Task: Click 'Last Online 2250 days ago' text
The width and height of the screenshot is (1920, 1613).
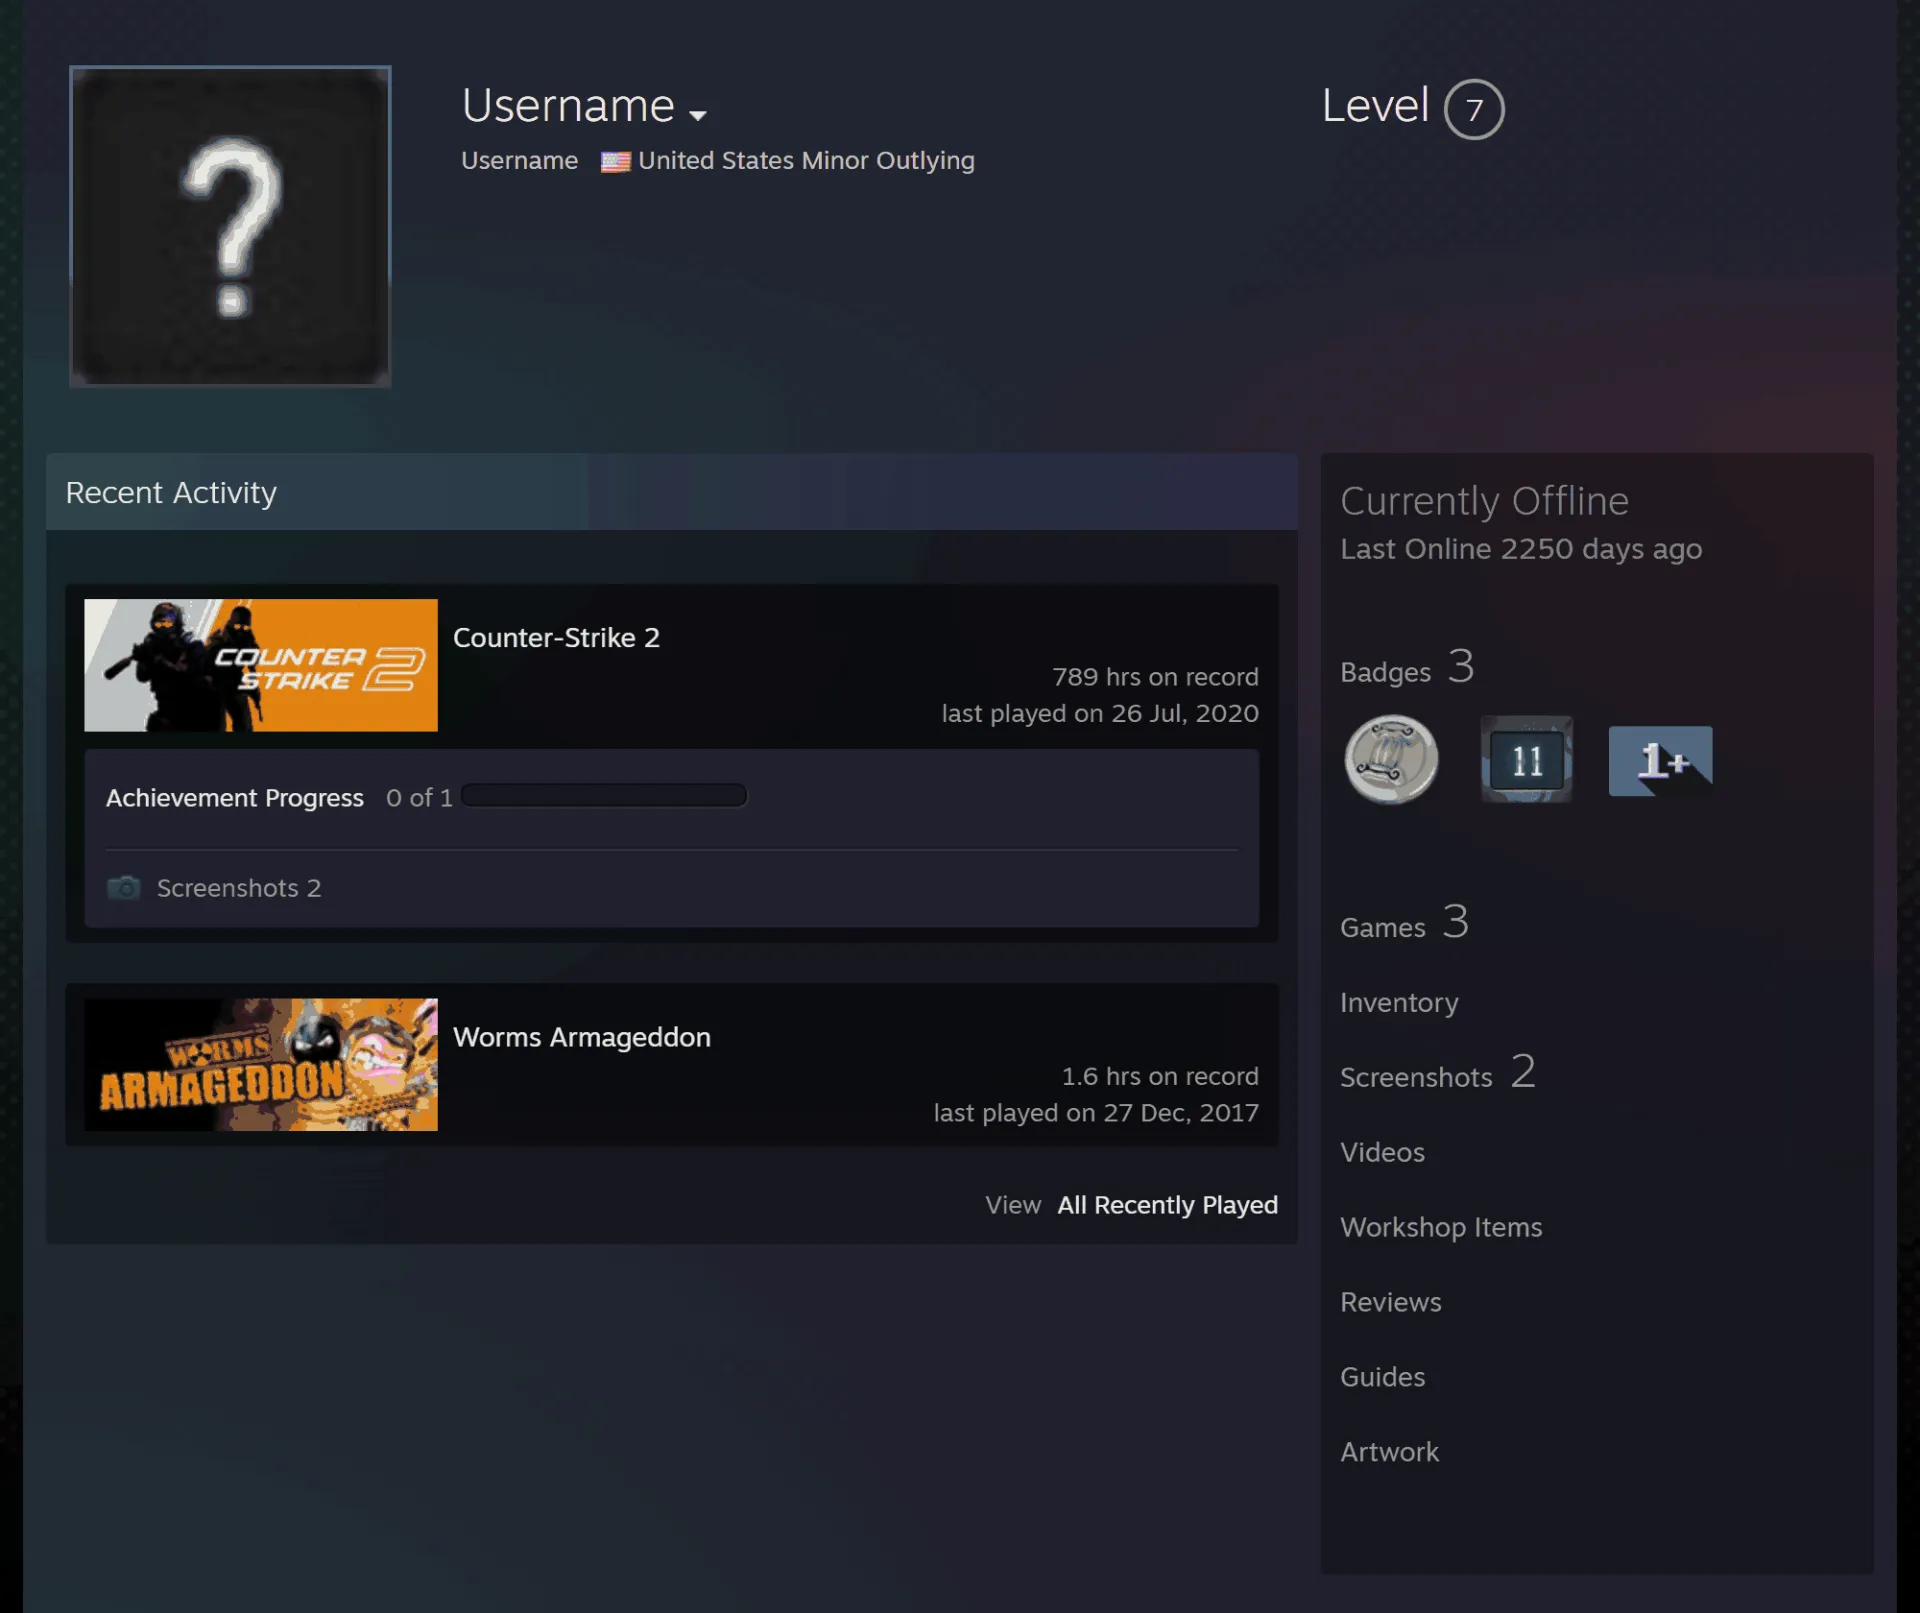Action: (x=1521, y=549)
